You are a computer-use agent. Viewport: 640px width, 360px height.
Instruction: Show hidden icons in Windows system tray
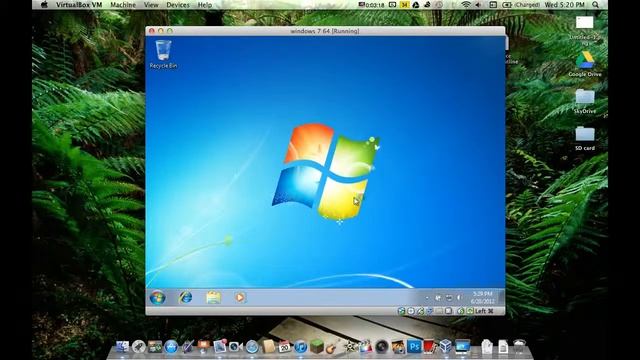427,298
